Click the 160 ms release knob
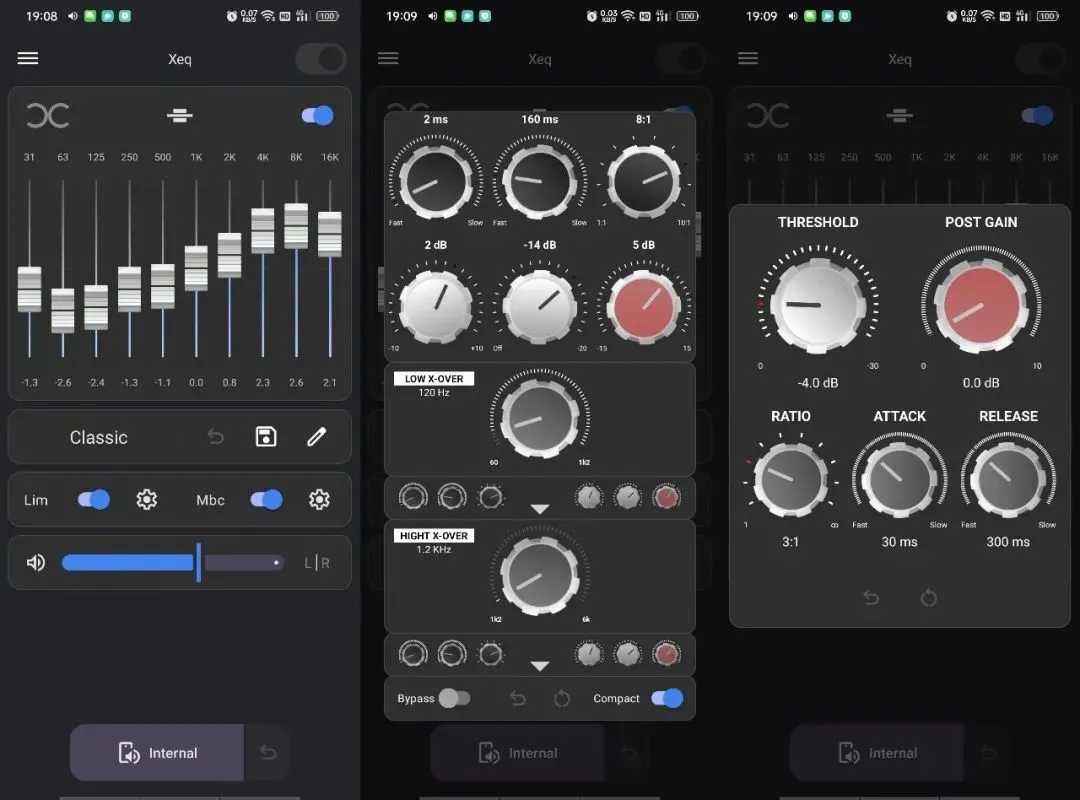The height and width of the screenshot is (800, 1080). pyautogui.click(x=540, y=181)
